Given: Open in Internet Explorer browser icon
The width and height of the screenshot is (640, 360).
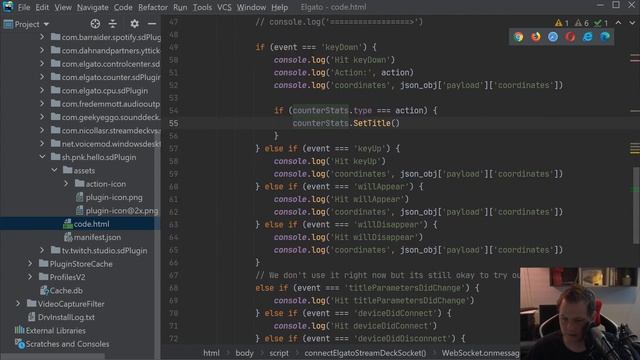Looking at the screenshot, I should (x=587, y=37).
